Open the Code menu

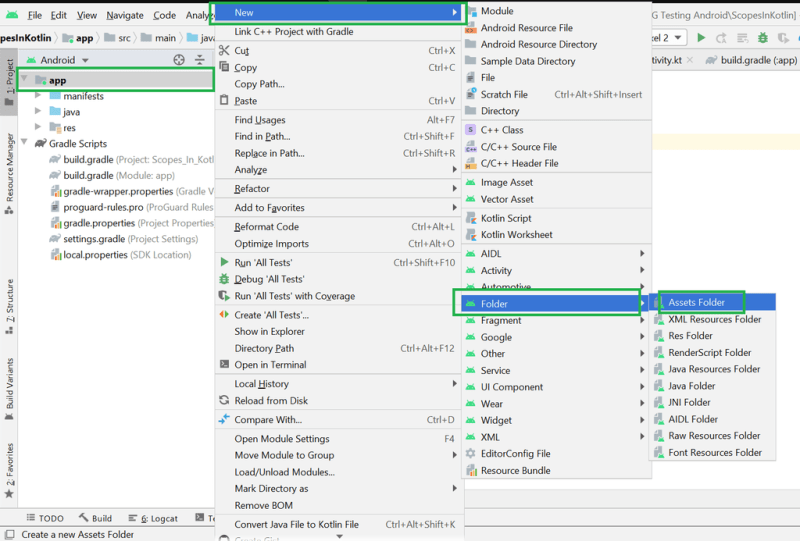click(164, 15)
